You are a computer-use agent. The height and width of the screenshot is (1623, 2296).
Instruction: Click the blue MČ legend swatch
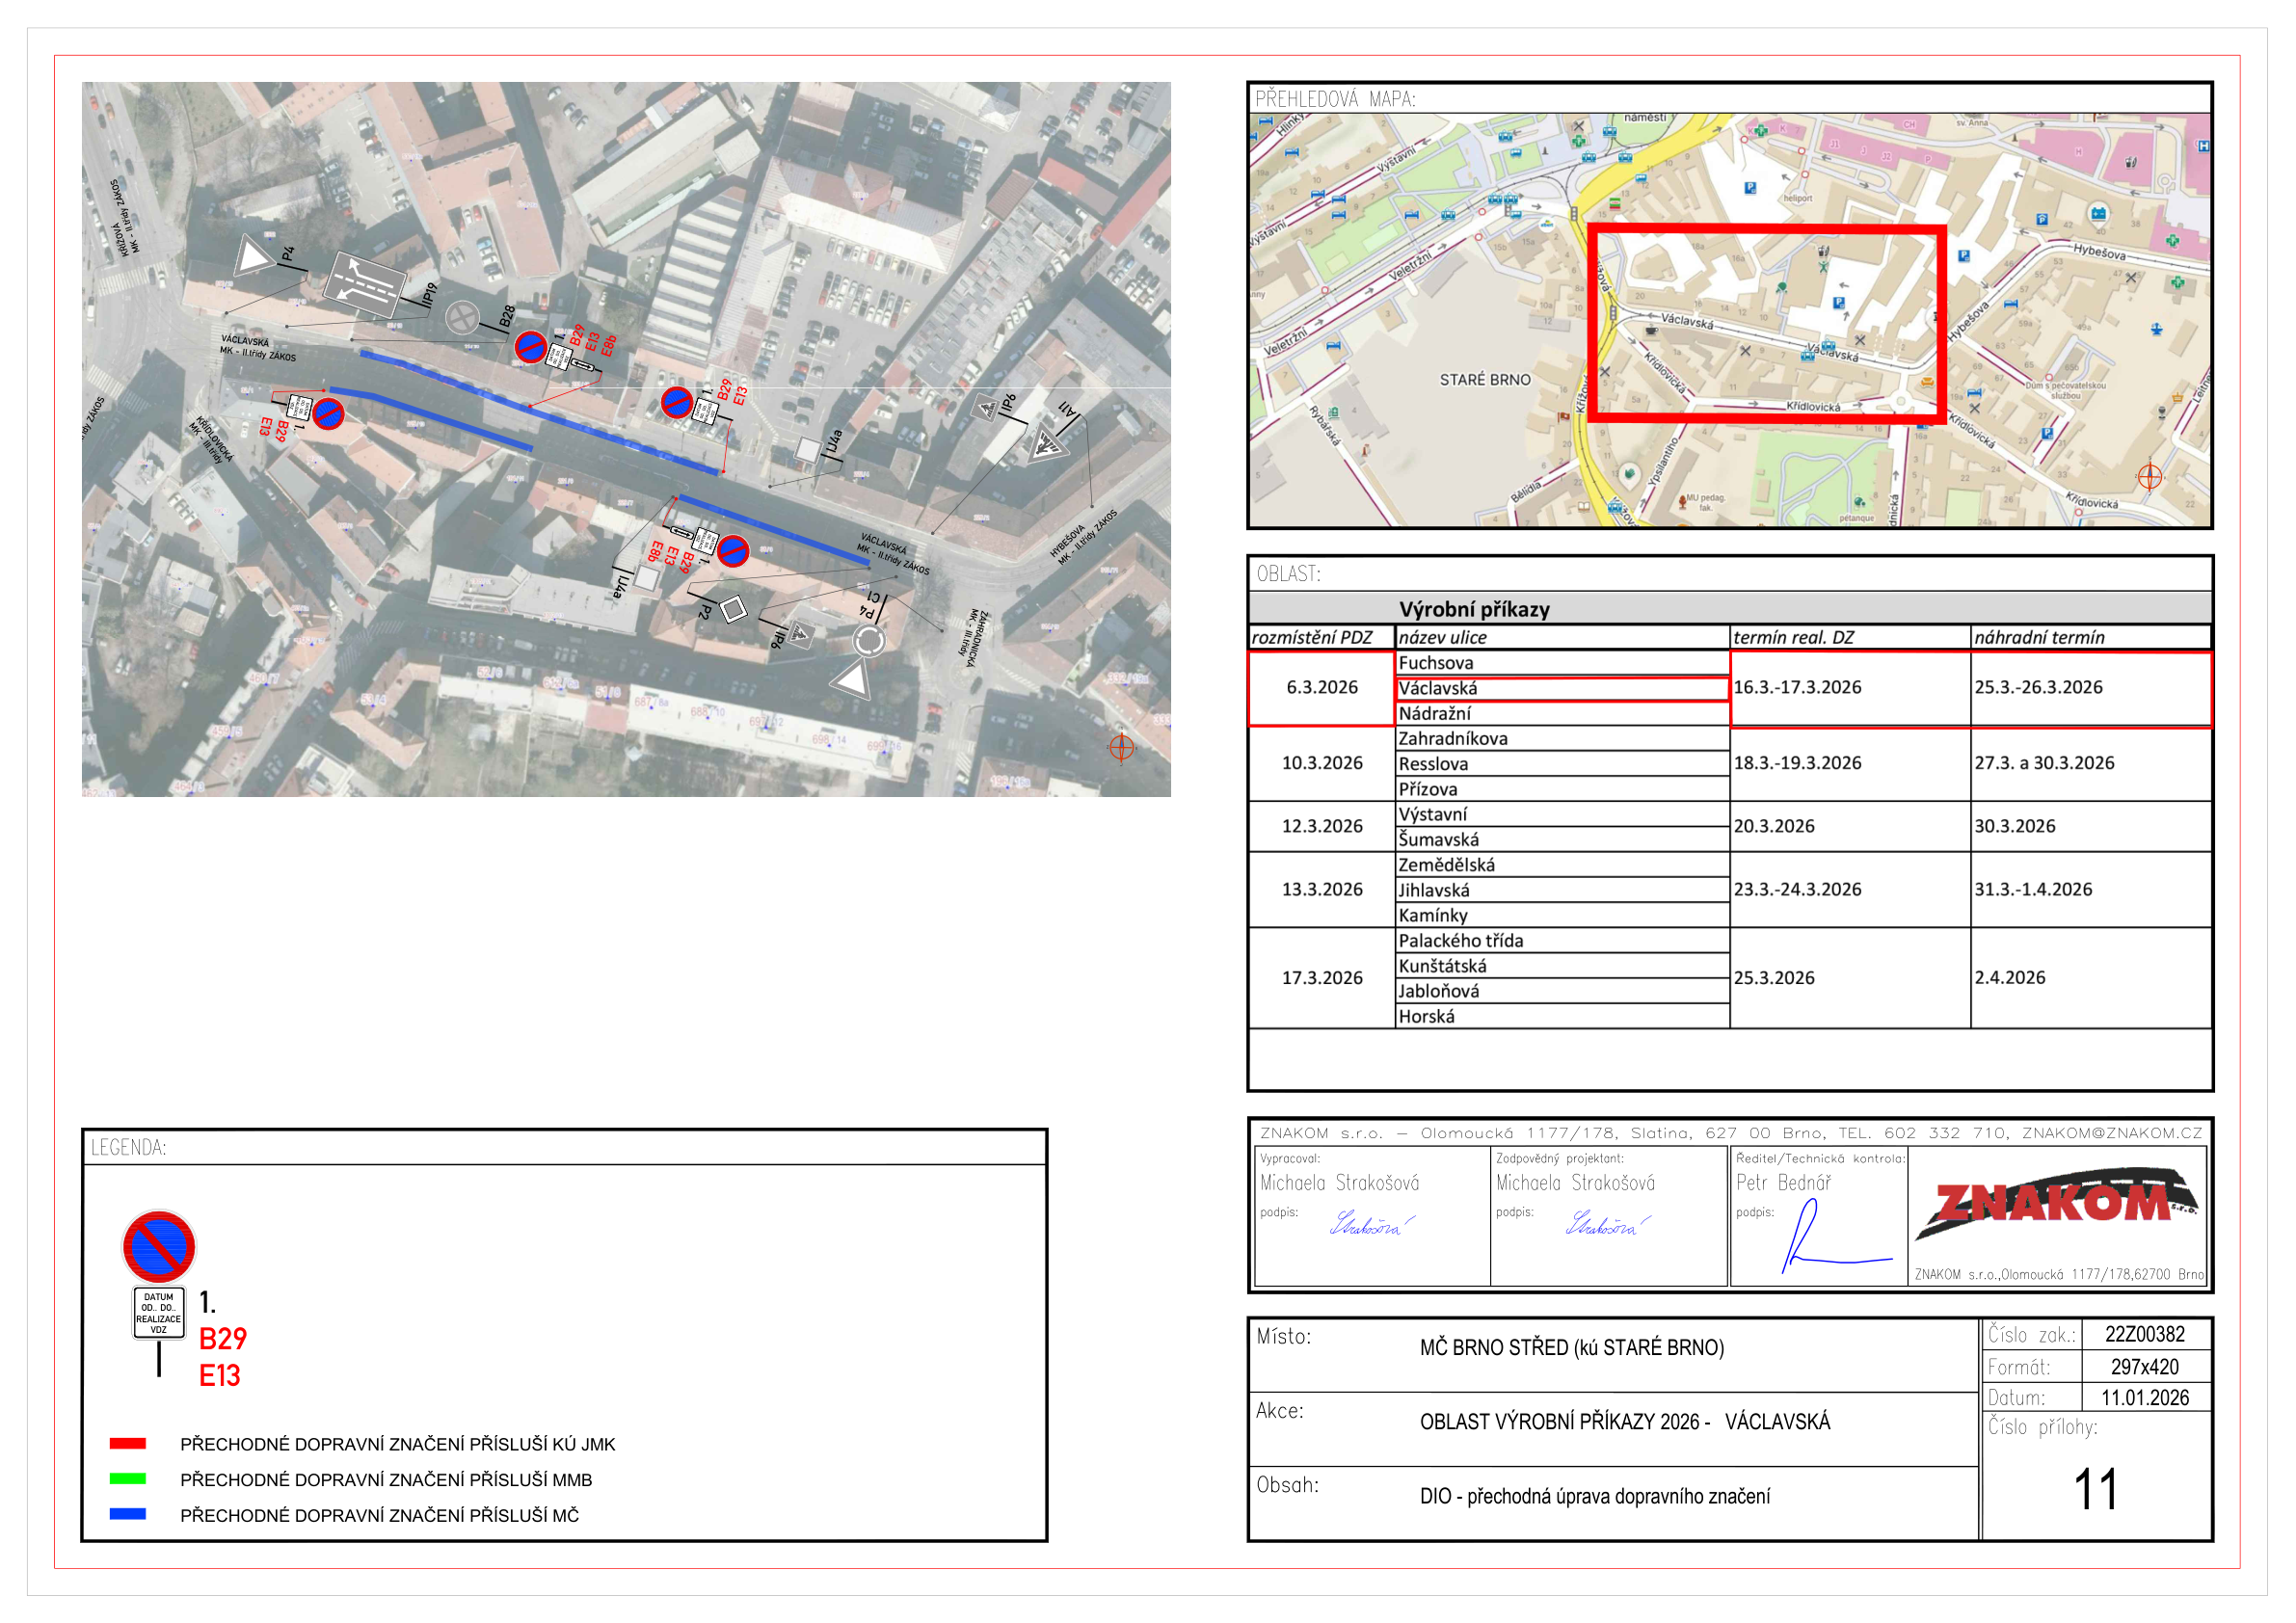[128, 1514]
